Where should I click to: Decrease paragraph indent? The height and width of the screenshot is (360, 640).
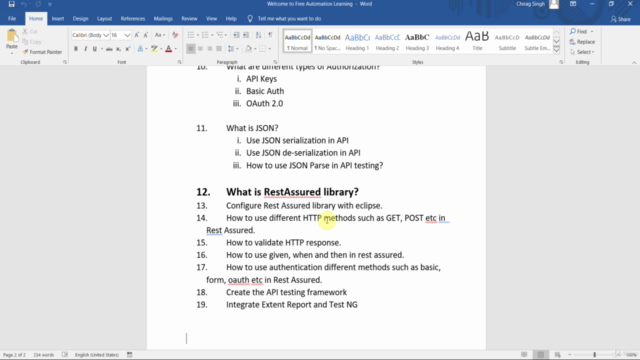(236, 35)
